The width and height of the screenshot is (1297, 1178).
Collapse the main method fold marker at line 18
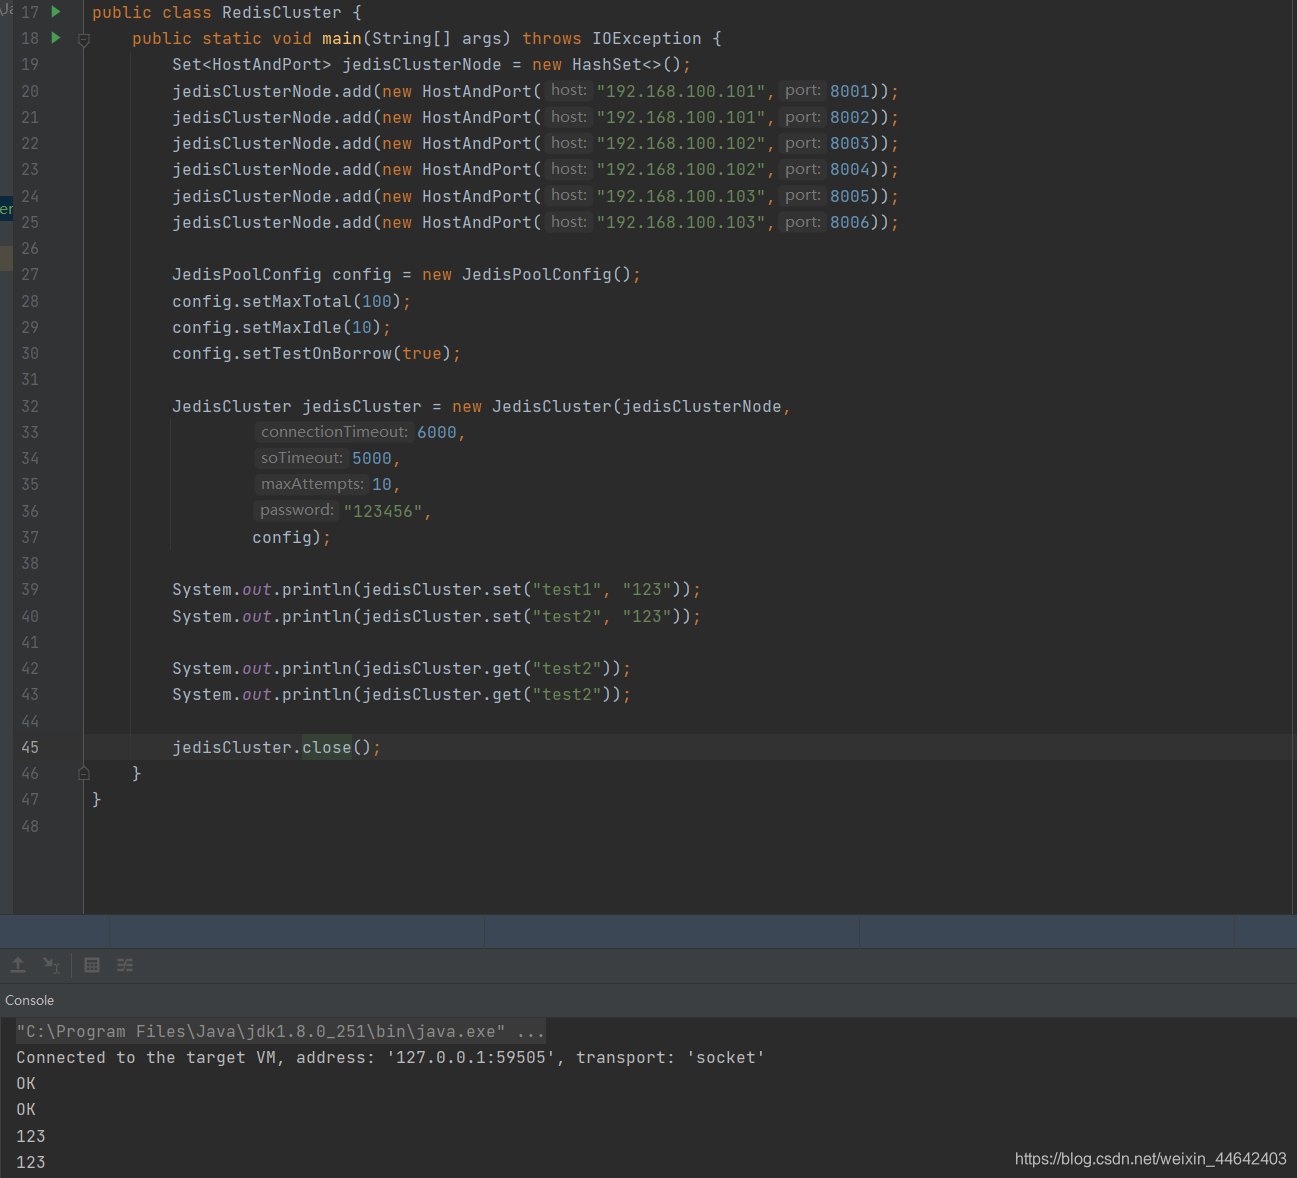pos(84,40)
